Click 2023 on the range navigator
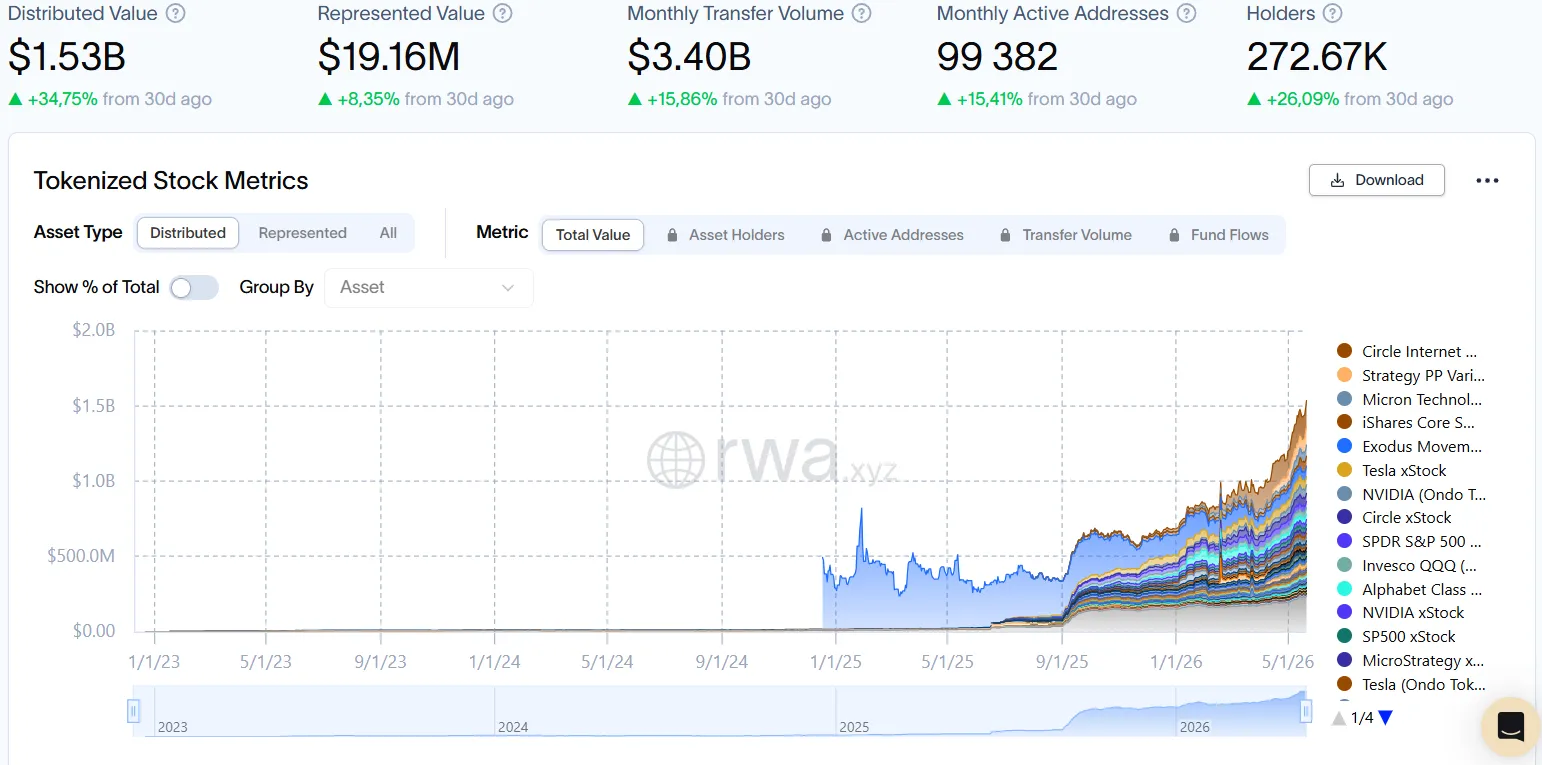Image resolution: width=1542 pixels, height=765 pixels. [173, 727]
